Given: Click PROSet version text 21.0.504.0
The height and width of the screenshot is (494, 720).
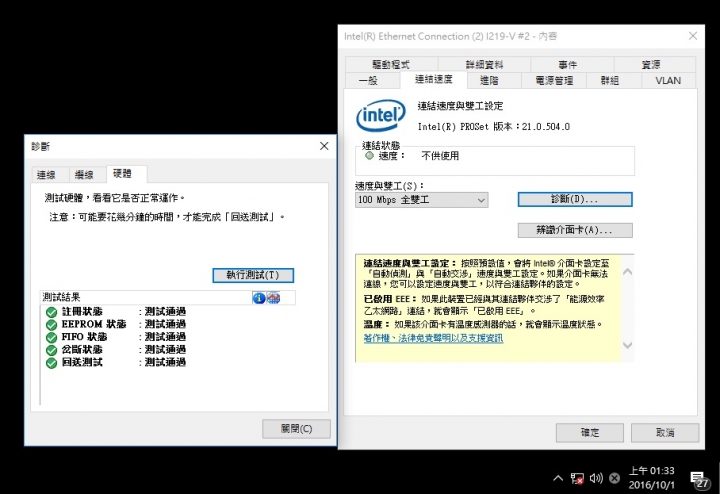Looking at the screenshot, I should pyautogui.click(x=546, y=127).
